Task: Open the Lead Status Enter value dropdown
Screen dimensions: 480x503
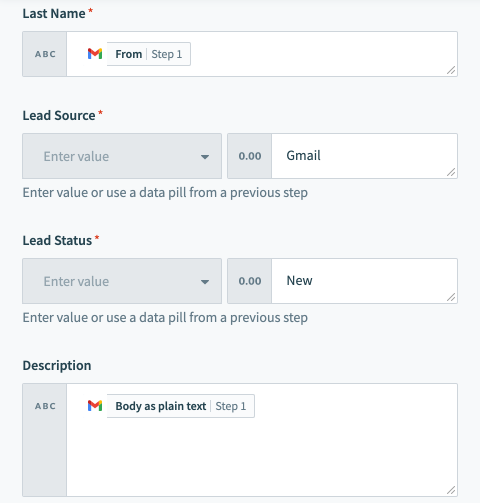Action: (x=122, y=281)
